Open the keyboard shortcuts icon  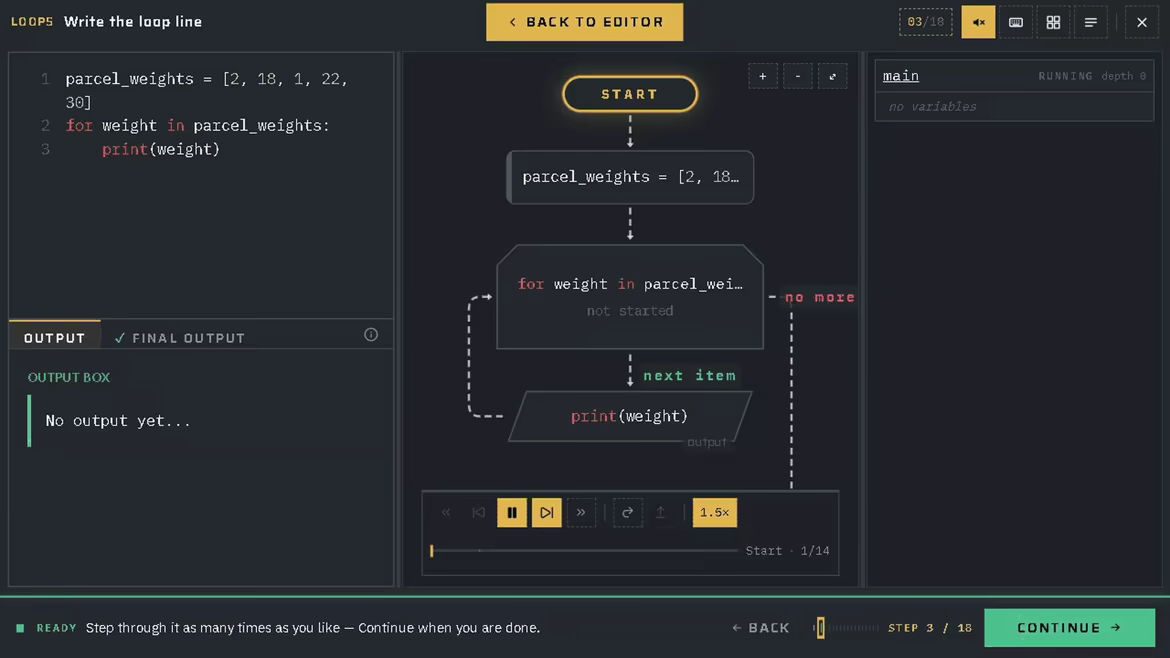(1016, 22)
